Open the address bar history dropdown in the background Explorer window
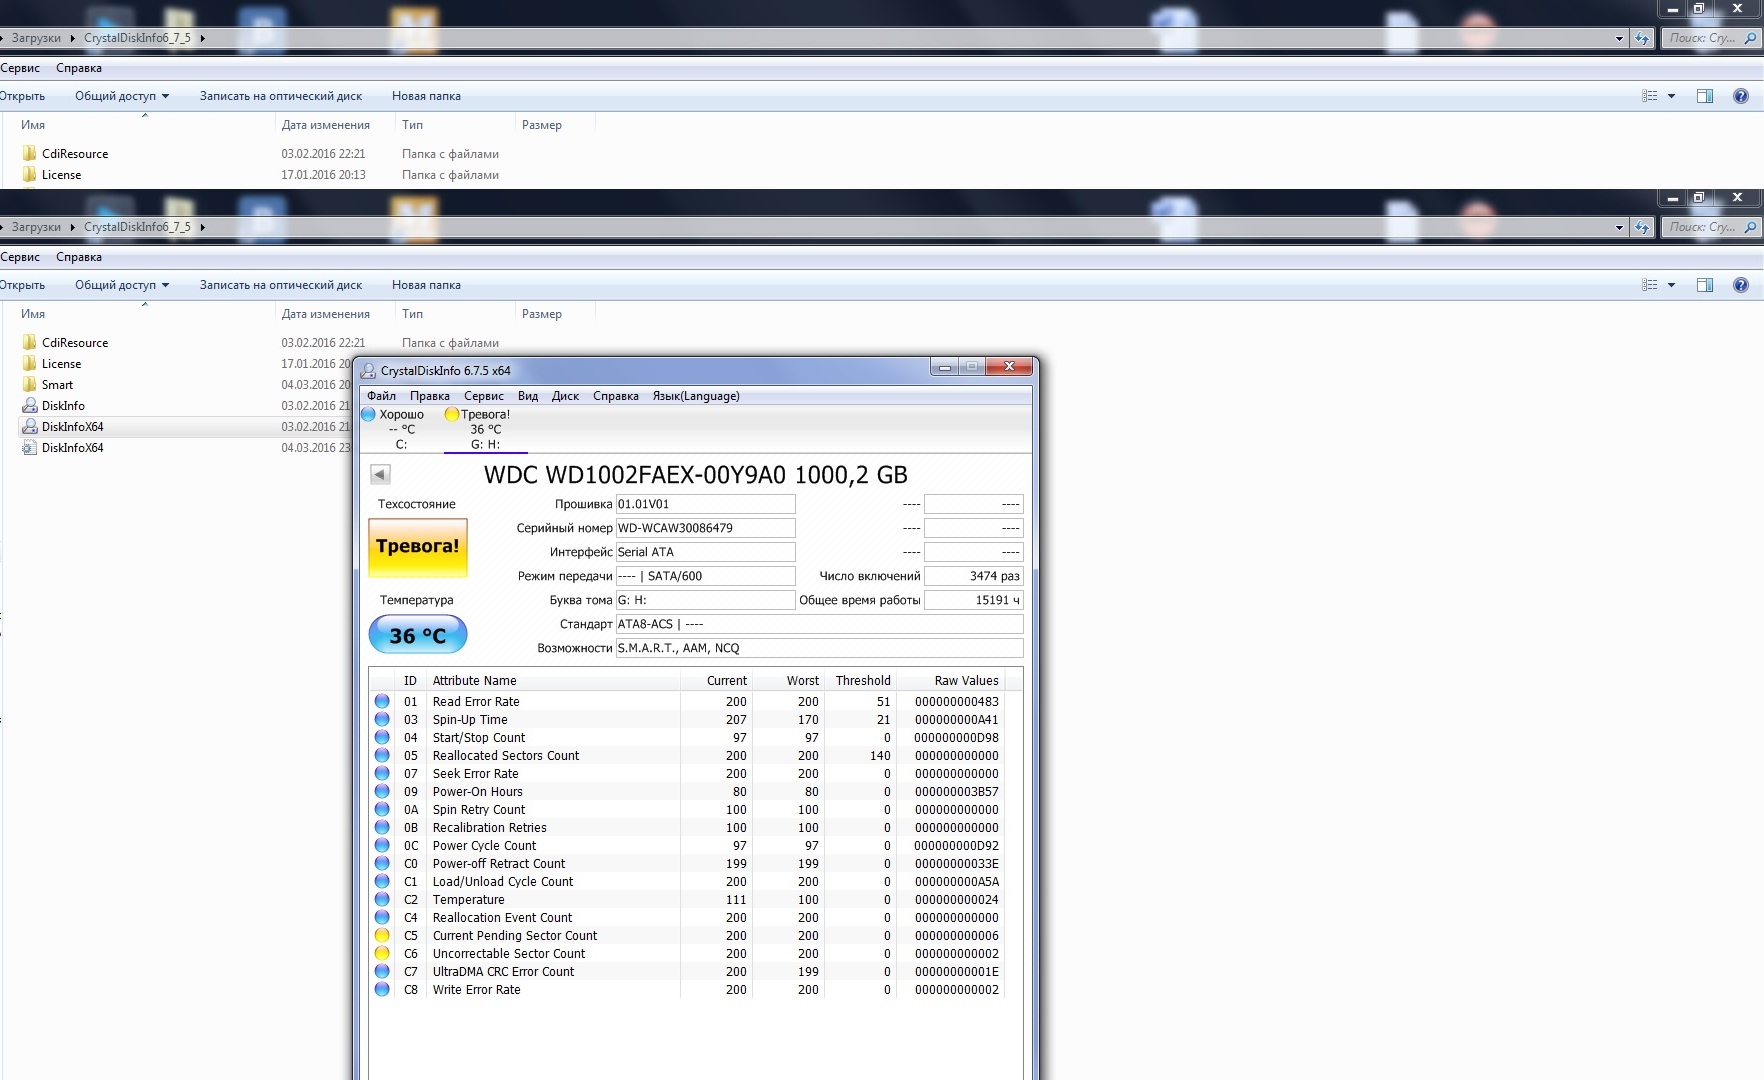This screenshot has height=1080, width=1764. click(x=1619, y=38)
